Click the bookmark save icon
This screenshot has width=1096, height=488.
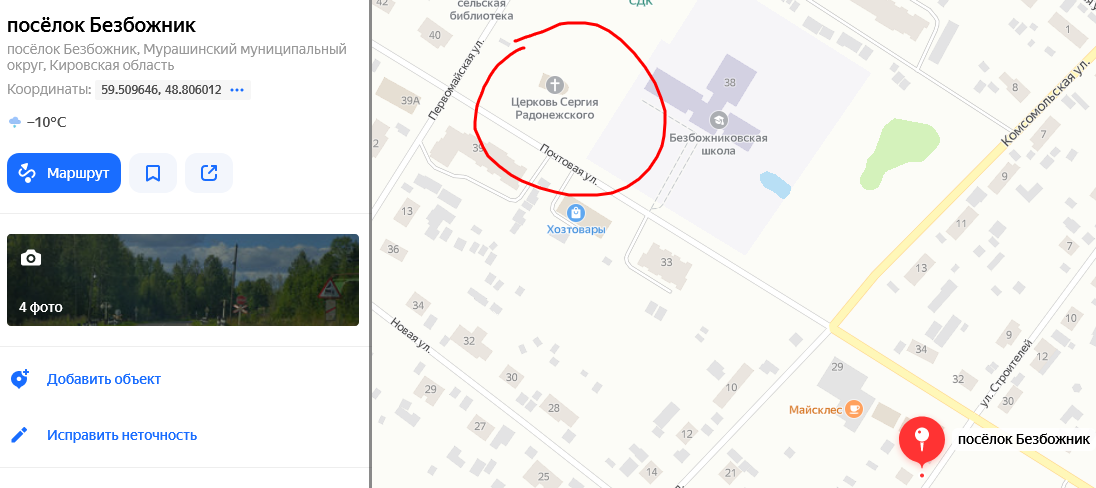[x=153, y=173]
